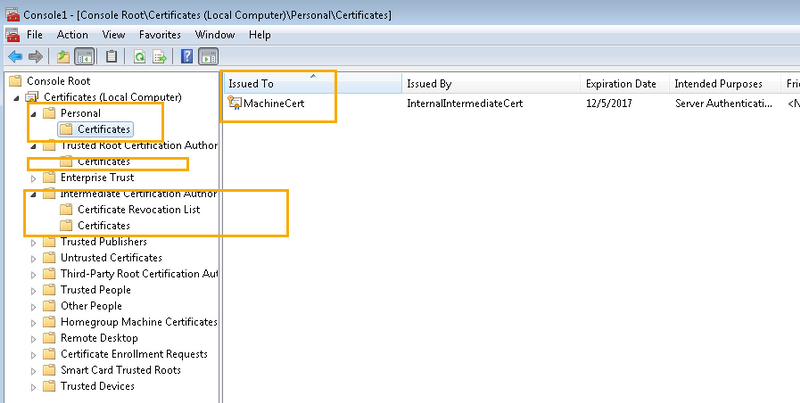
Task: Select the Untrusted Certificates folder
Action: (x=110, y=258)
